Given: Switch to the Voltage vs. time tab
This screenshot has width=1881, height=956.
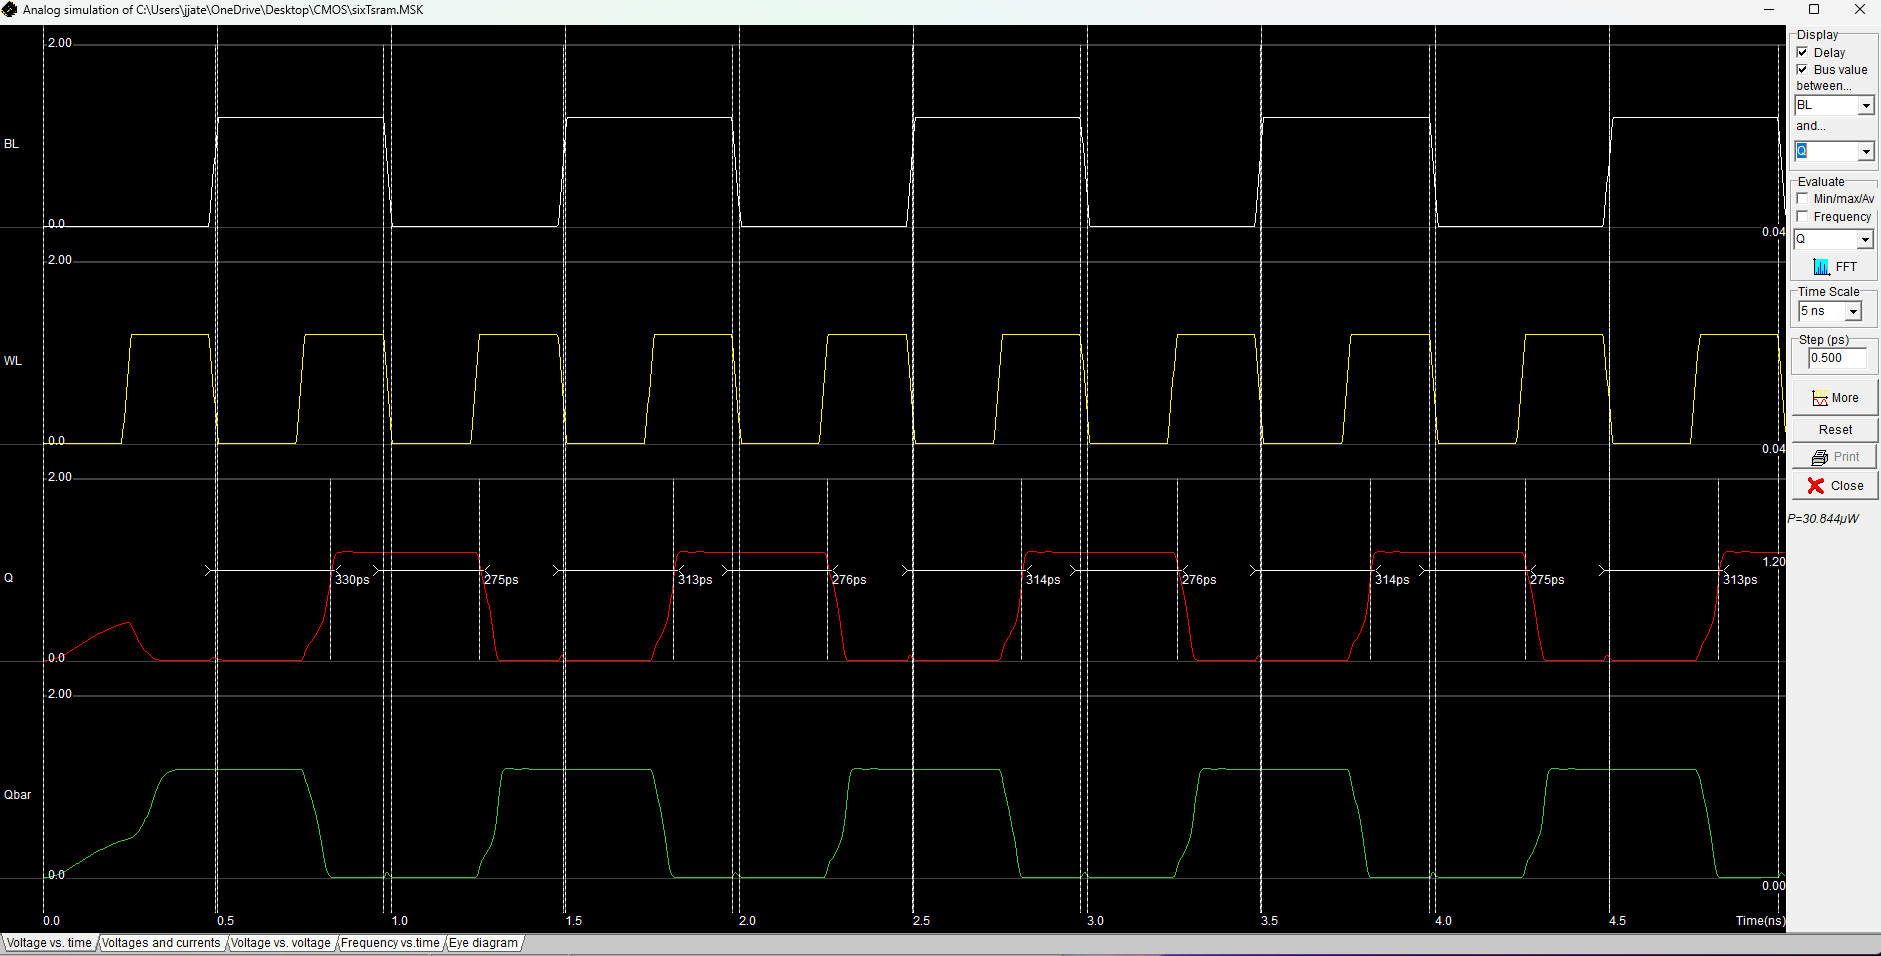Looking at the screenshot, I should click(49, 943).
